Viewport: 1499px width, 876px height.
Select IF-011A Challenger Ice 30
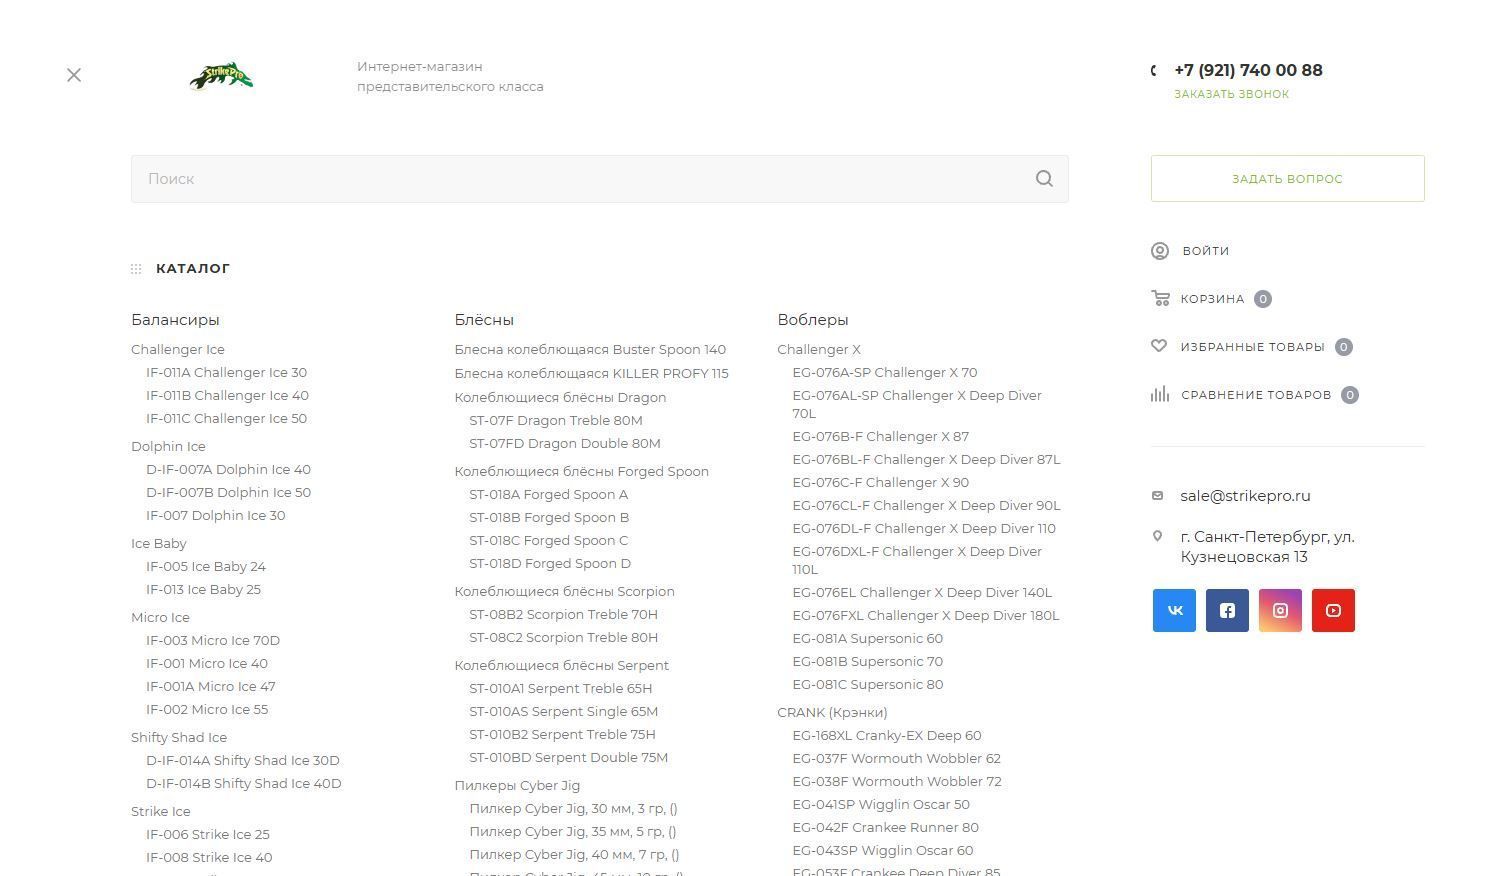[226, 372]
